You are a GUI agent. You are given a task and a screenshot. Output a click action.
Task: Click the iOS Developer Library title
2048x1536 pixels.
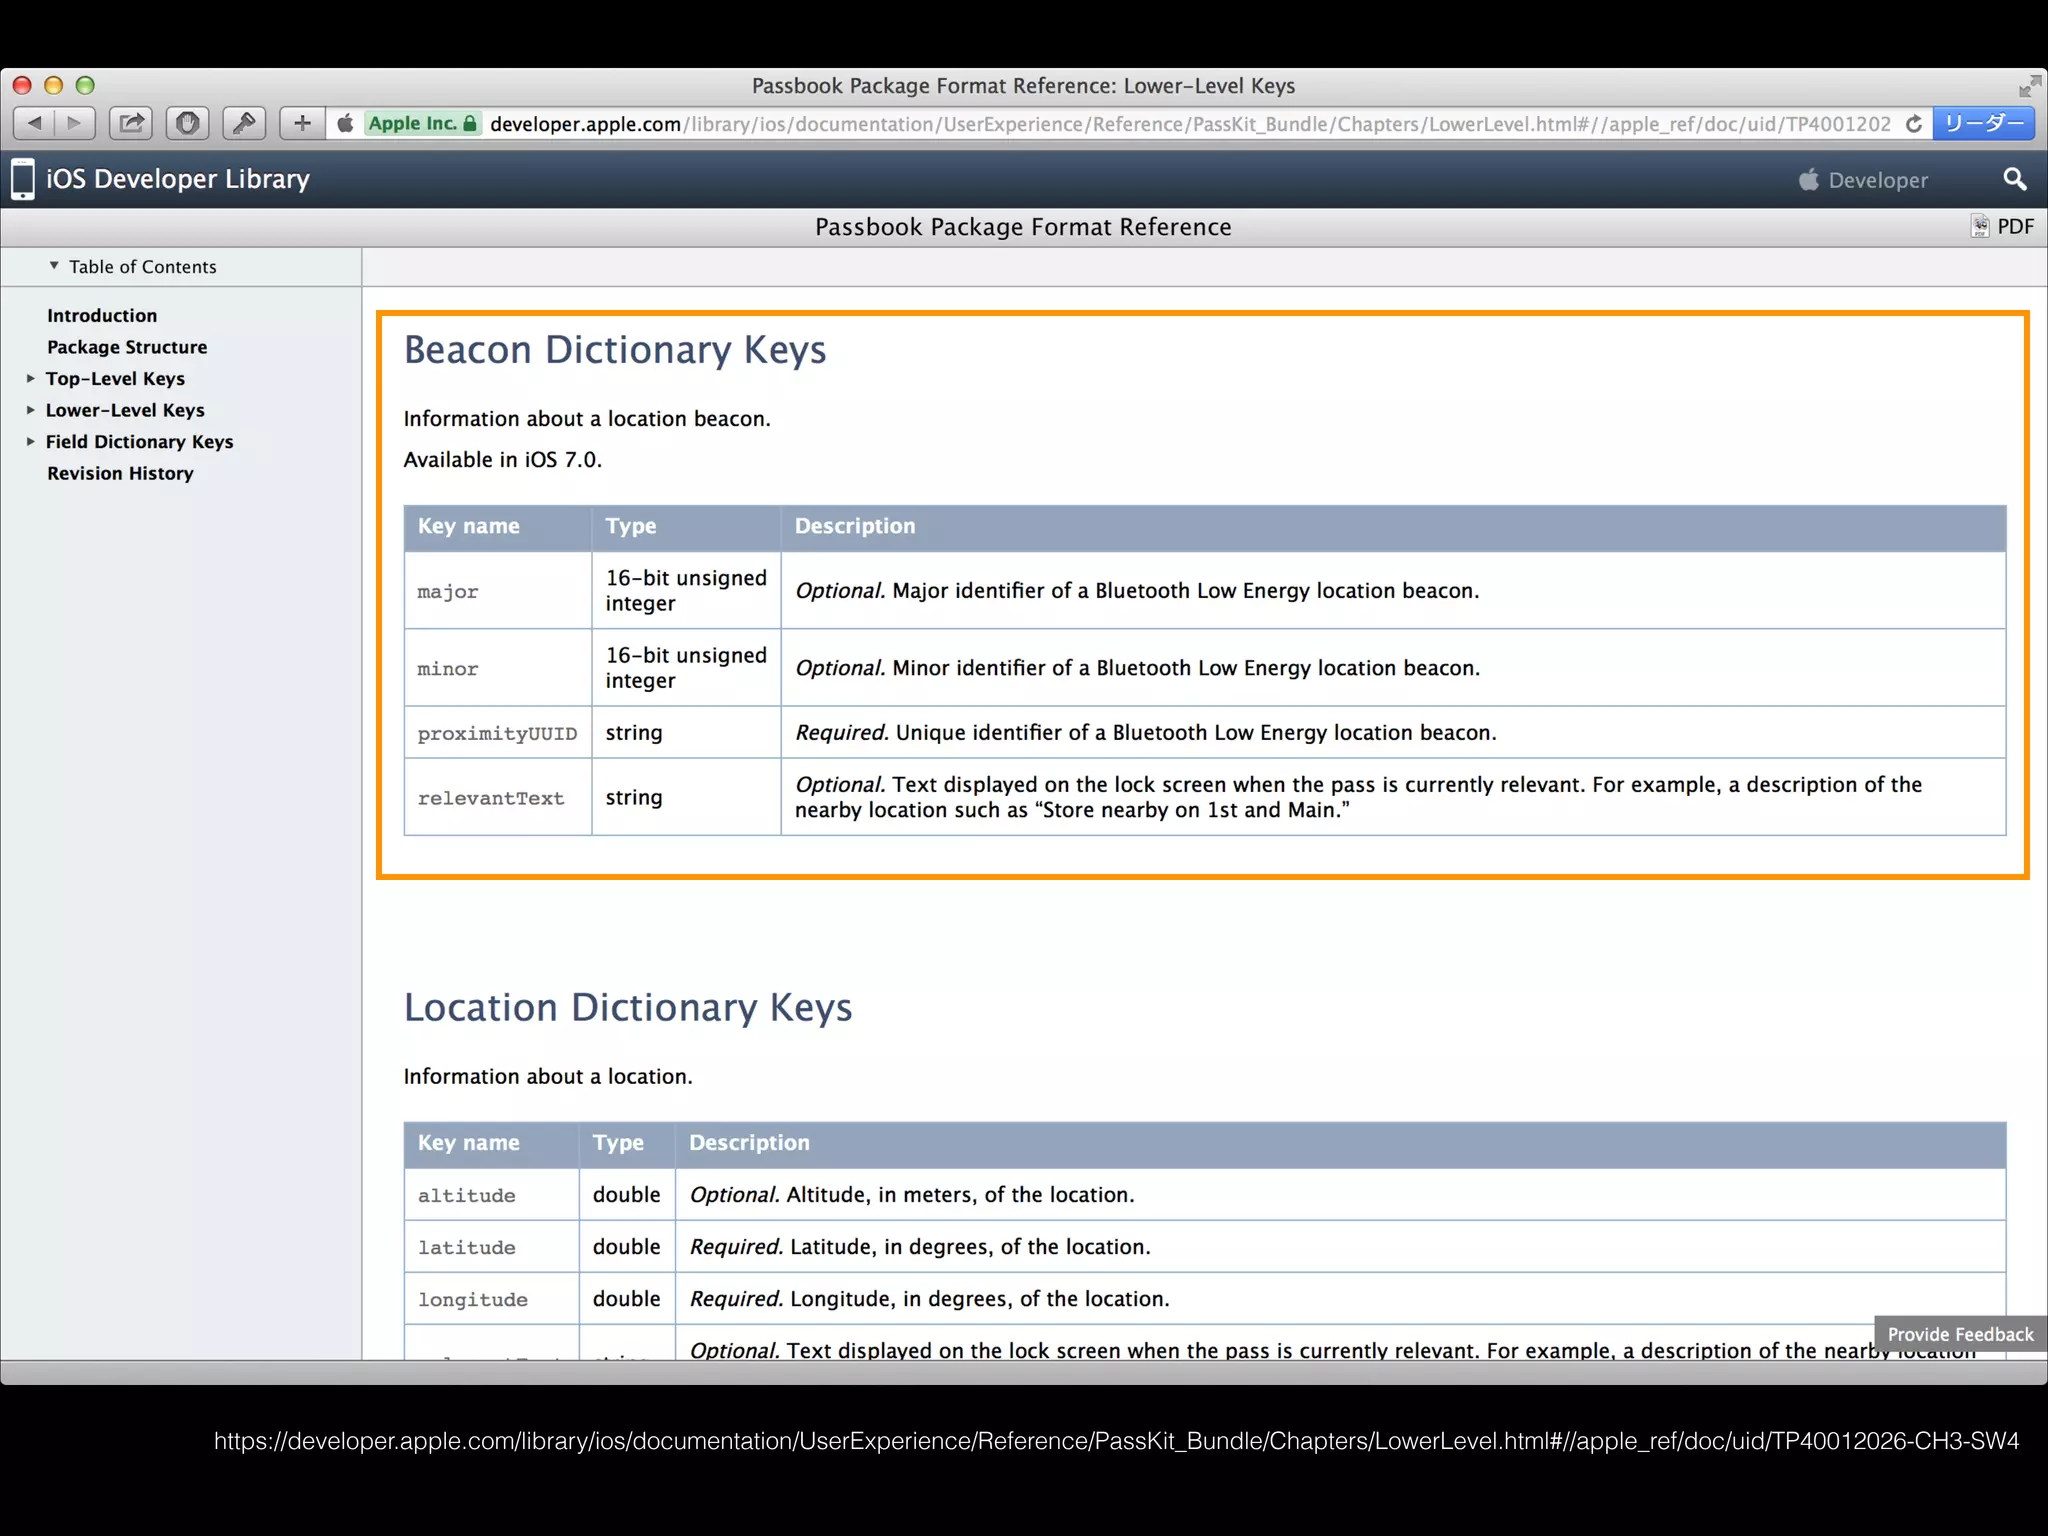(178, 179)
